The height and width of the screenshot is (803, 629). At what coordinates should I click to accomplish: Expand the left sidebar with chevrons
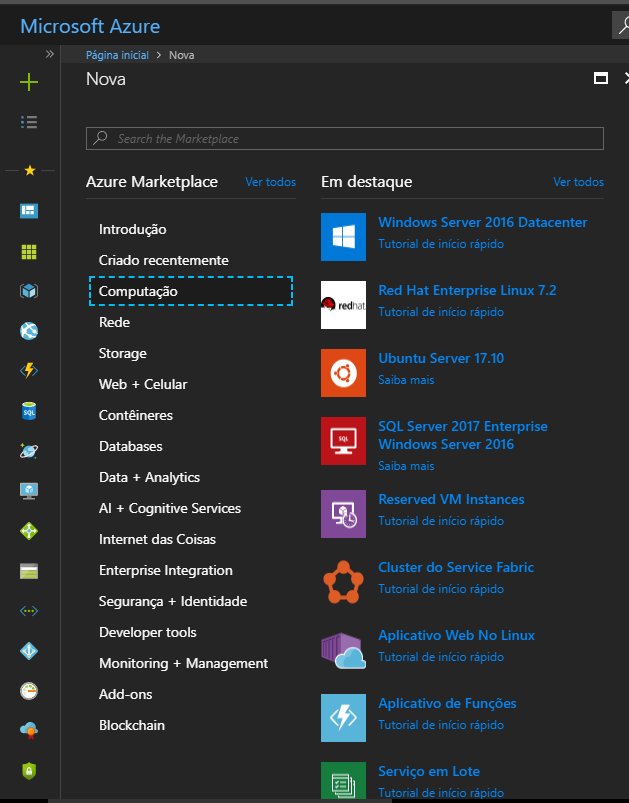pos(50,54)
